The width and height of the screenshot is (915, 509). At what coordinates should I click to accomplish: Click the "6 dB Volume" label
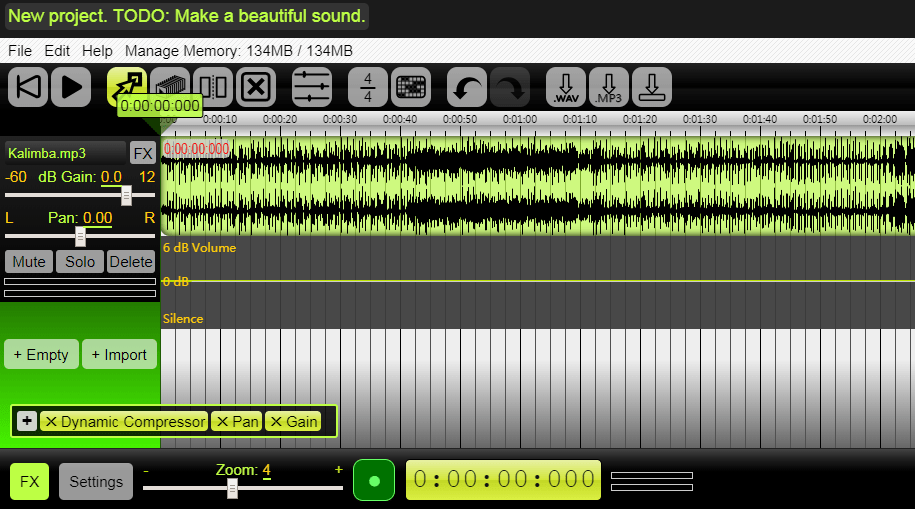(x=200, y=247)
